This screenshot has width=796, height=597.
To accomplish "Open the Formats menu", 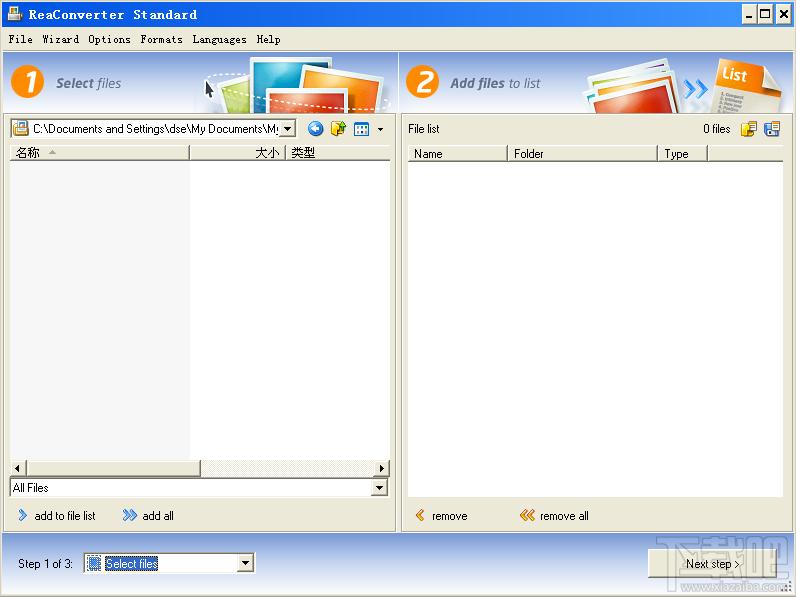I will coord(161,39).
